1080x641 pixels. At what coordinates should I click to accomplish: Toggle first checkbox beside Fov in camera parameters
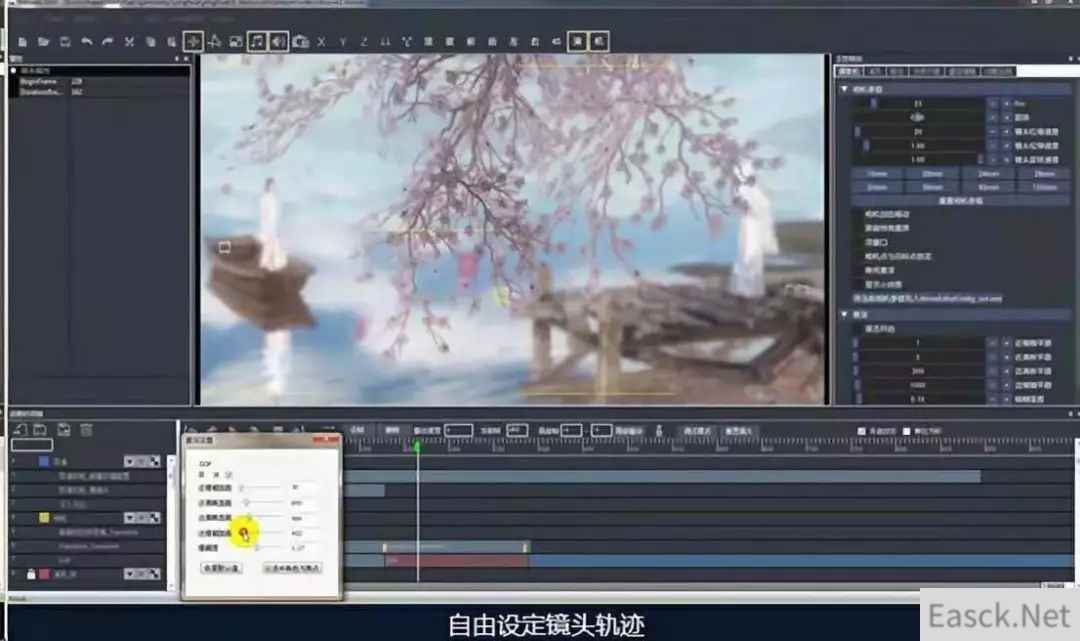click(992, 104)
